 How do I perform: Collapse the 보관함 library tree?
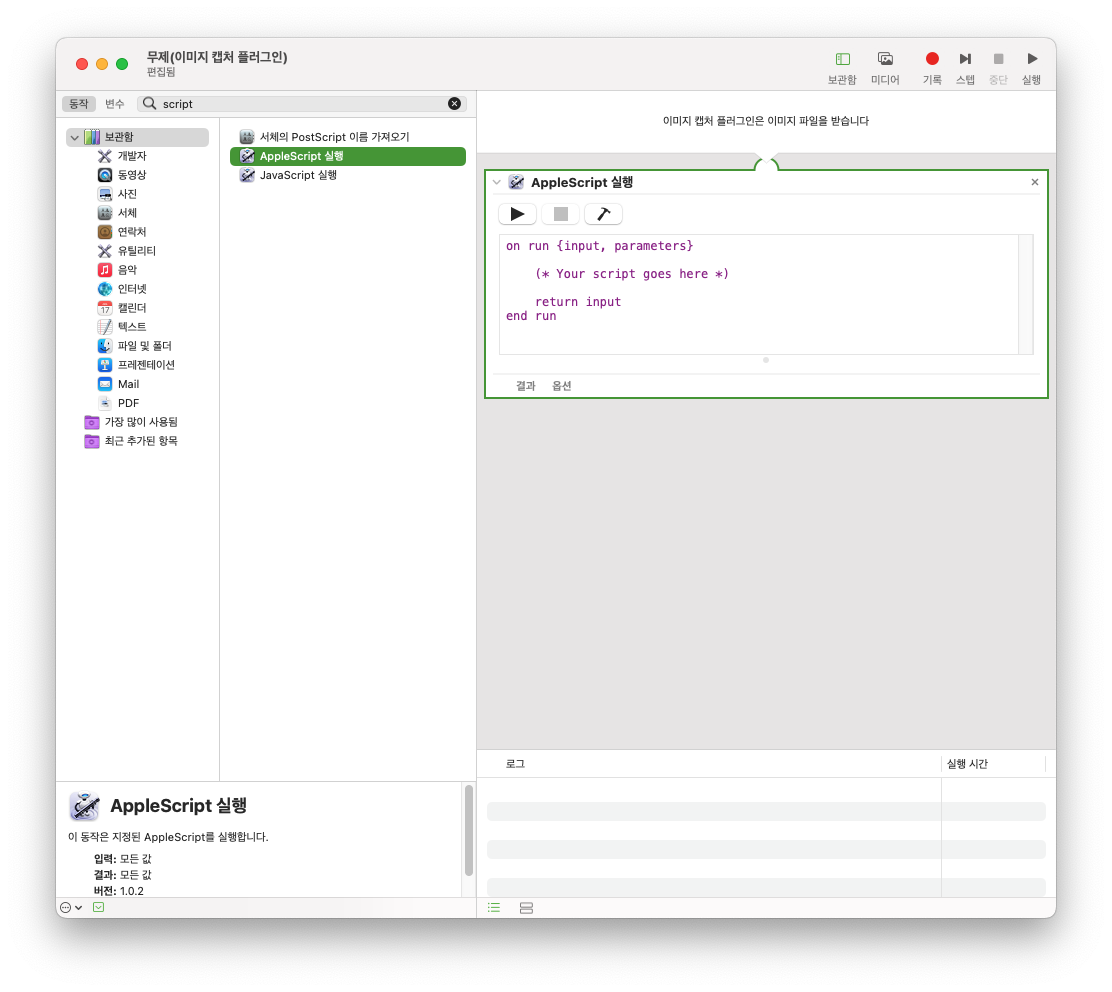coord(74,137)
